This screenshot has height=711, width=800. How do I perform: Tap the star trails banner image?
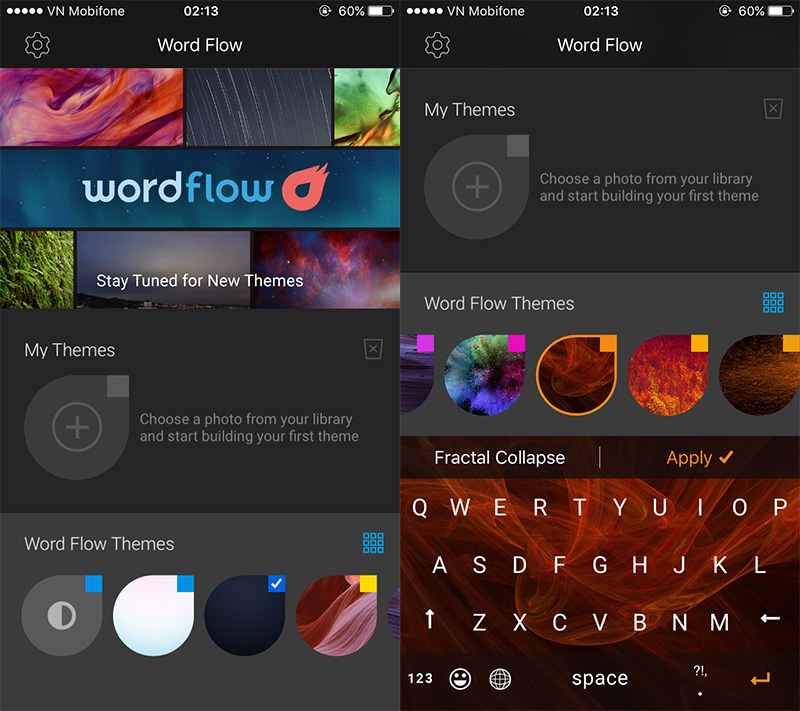259,107
